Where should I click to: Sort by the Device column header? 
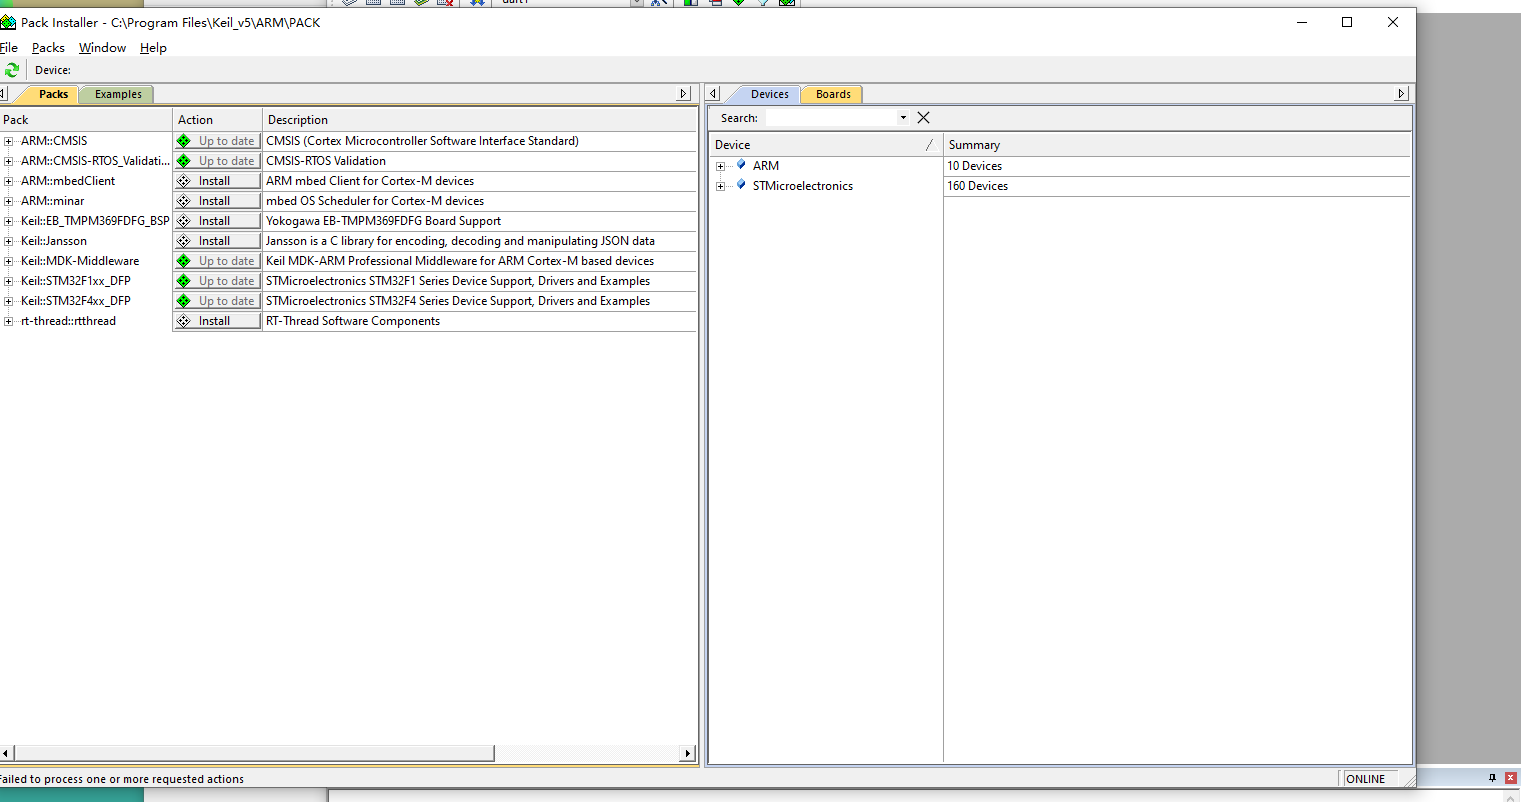click(x=826, y=145)
